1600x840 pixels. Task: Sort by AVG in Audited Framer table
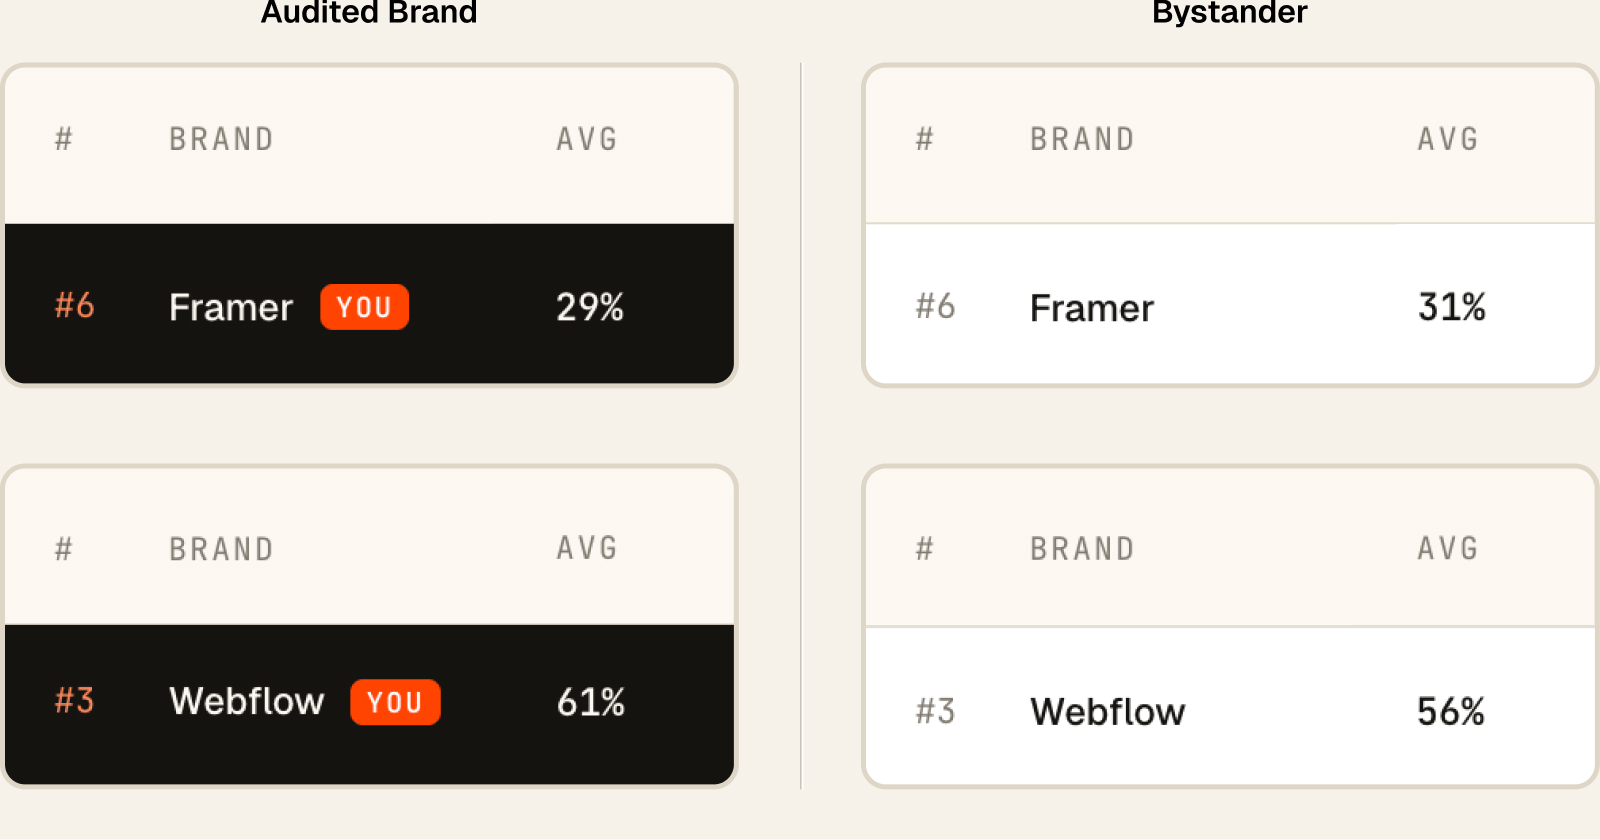(587, 139)
